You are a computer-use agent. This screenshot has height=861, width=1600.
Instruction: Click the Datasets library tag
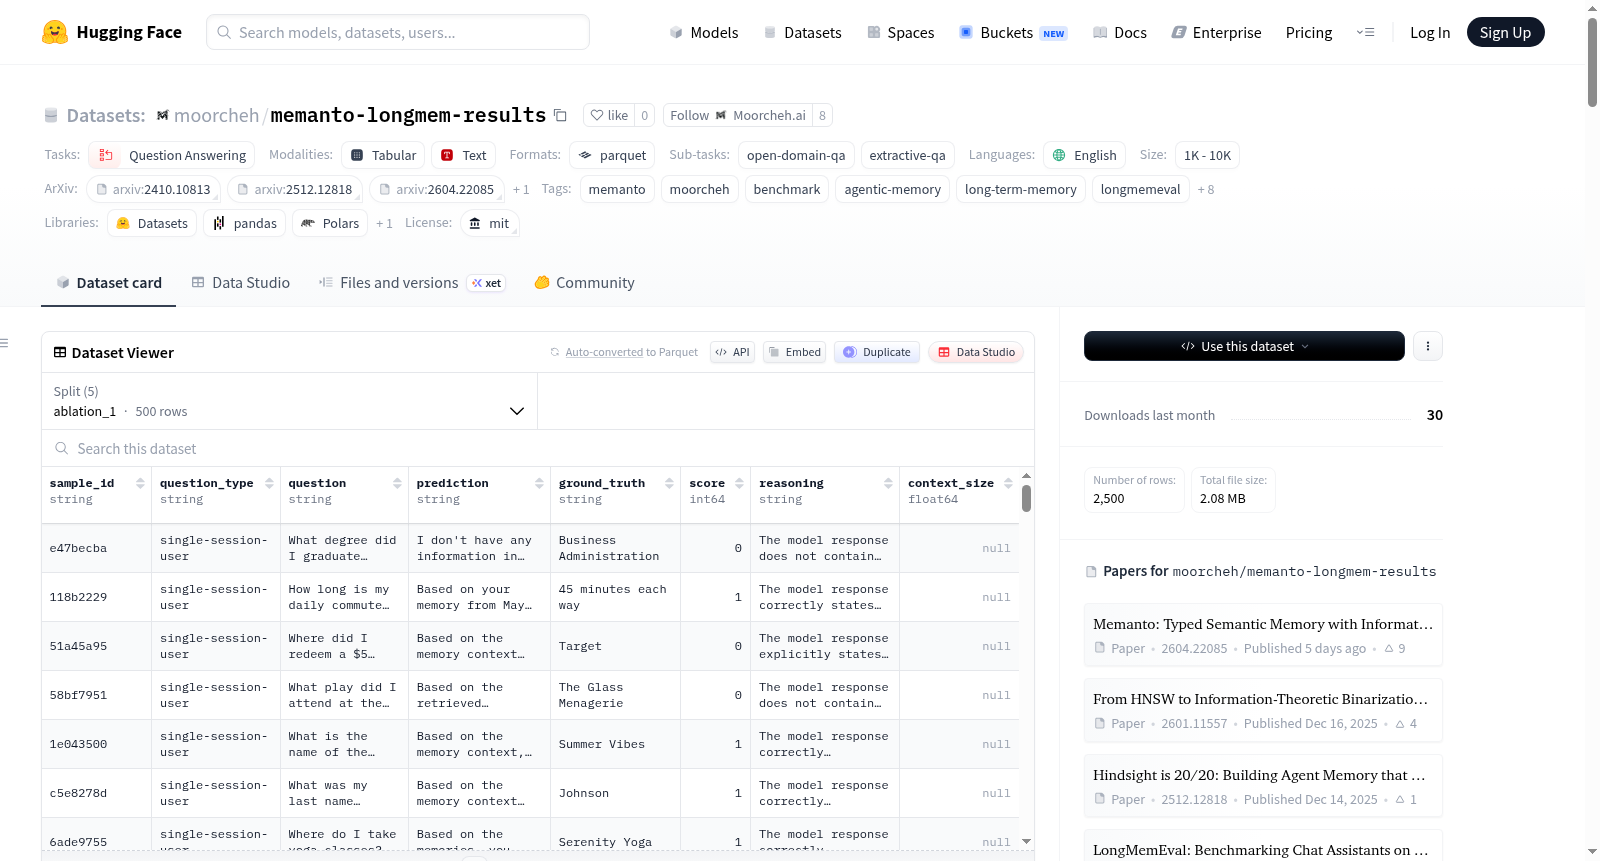point(152,223)
